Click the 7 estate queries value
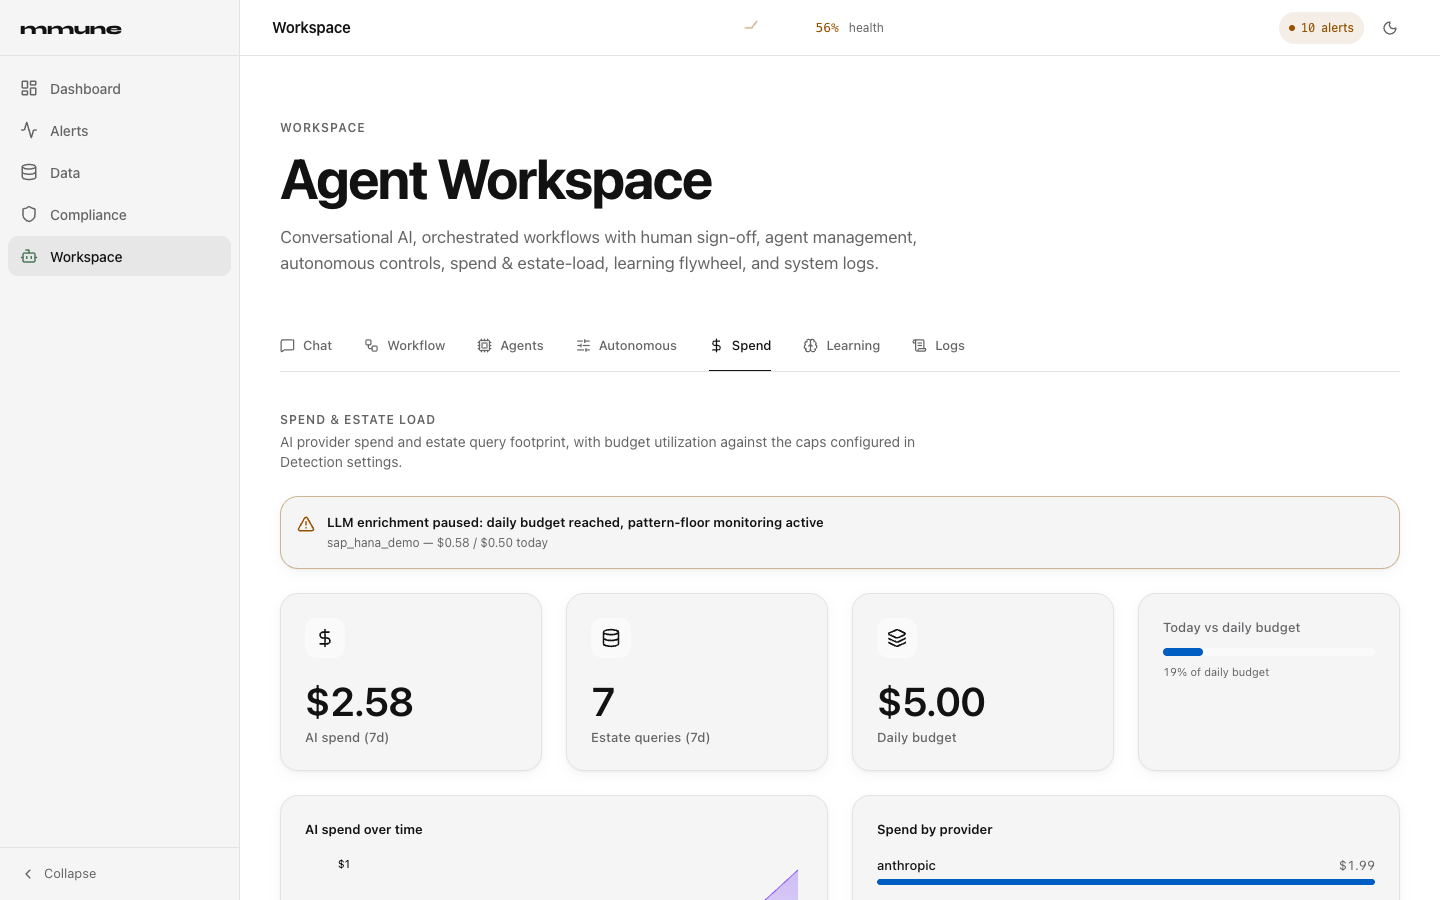The width and height of the screenshot is (1440, 900). pyautogui.click(x=603, y=702)
